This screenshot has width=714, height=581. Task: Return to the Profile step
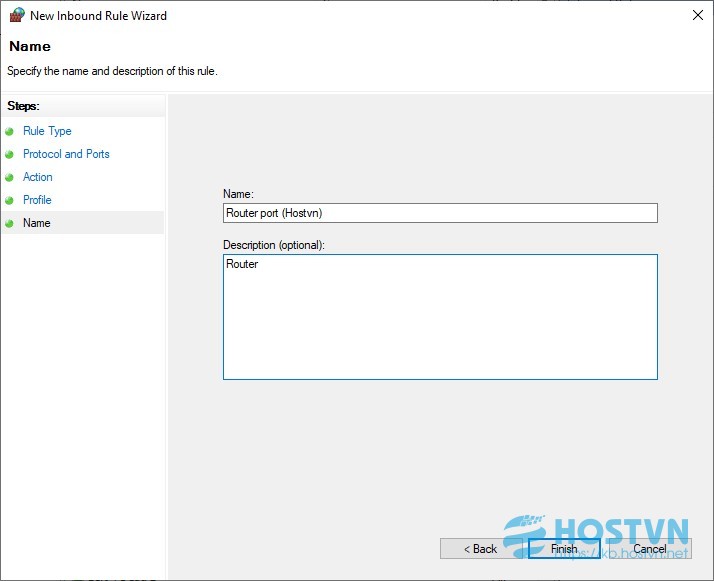(37, 200)
